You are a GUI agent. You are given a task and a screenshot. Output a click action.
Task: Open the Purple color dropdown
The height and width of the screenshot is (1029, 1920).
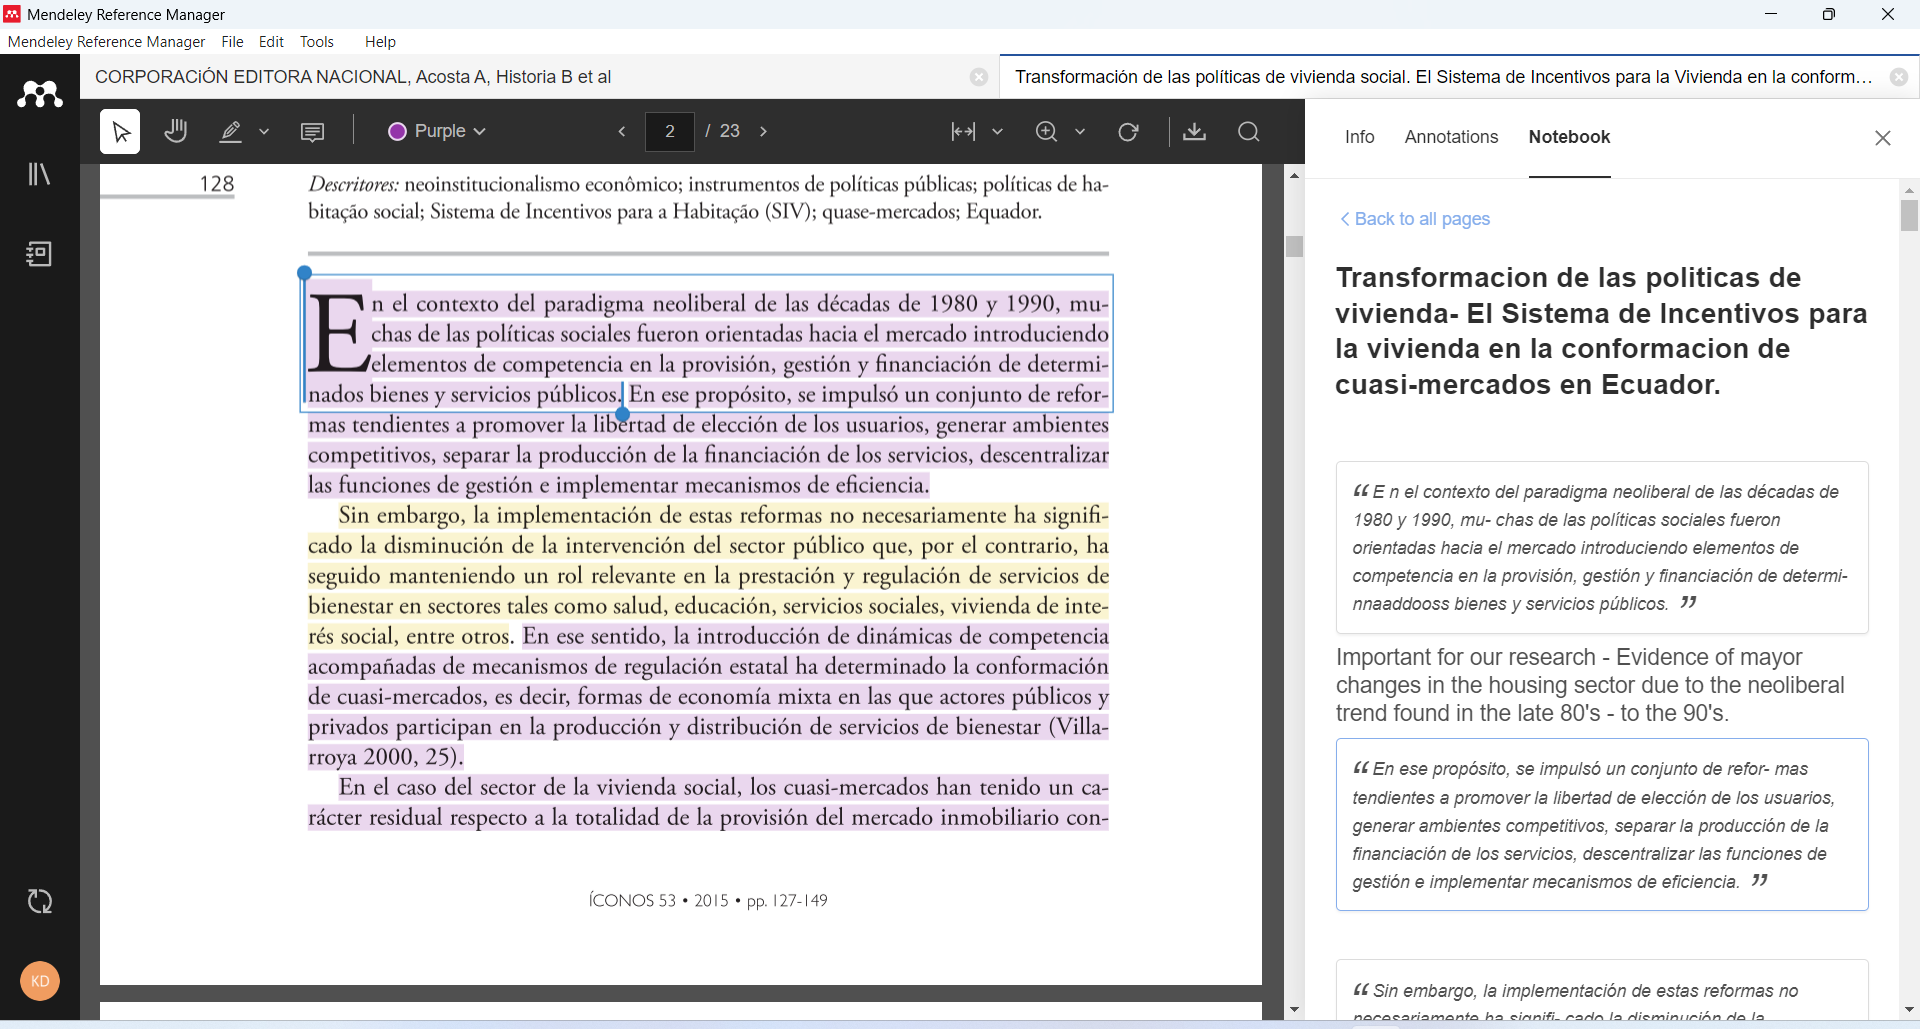click(437, 131)
